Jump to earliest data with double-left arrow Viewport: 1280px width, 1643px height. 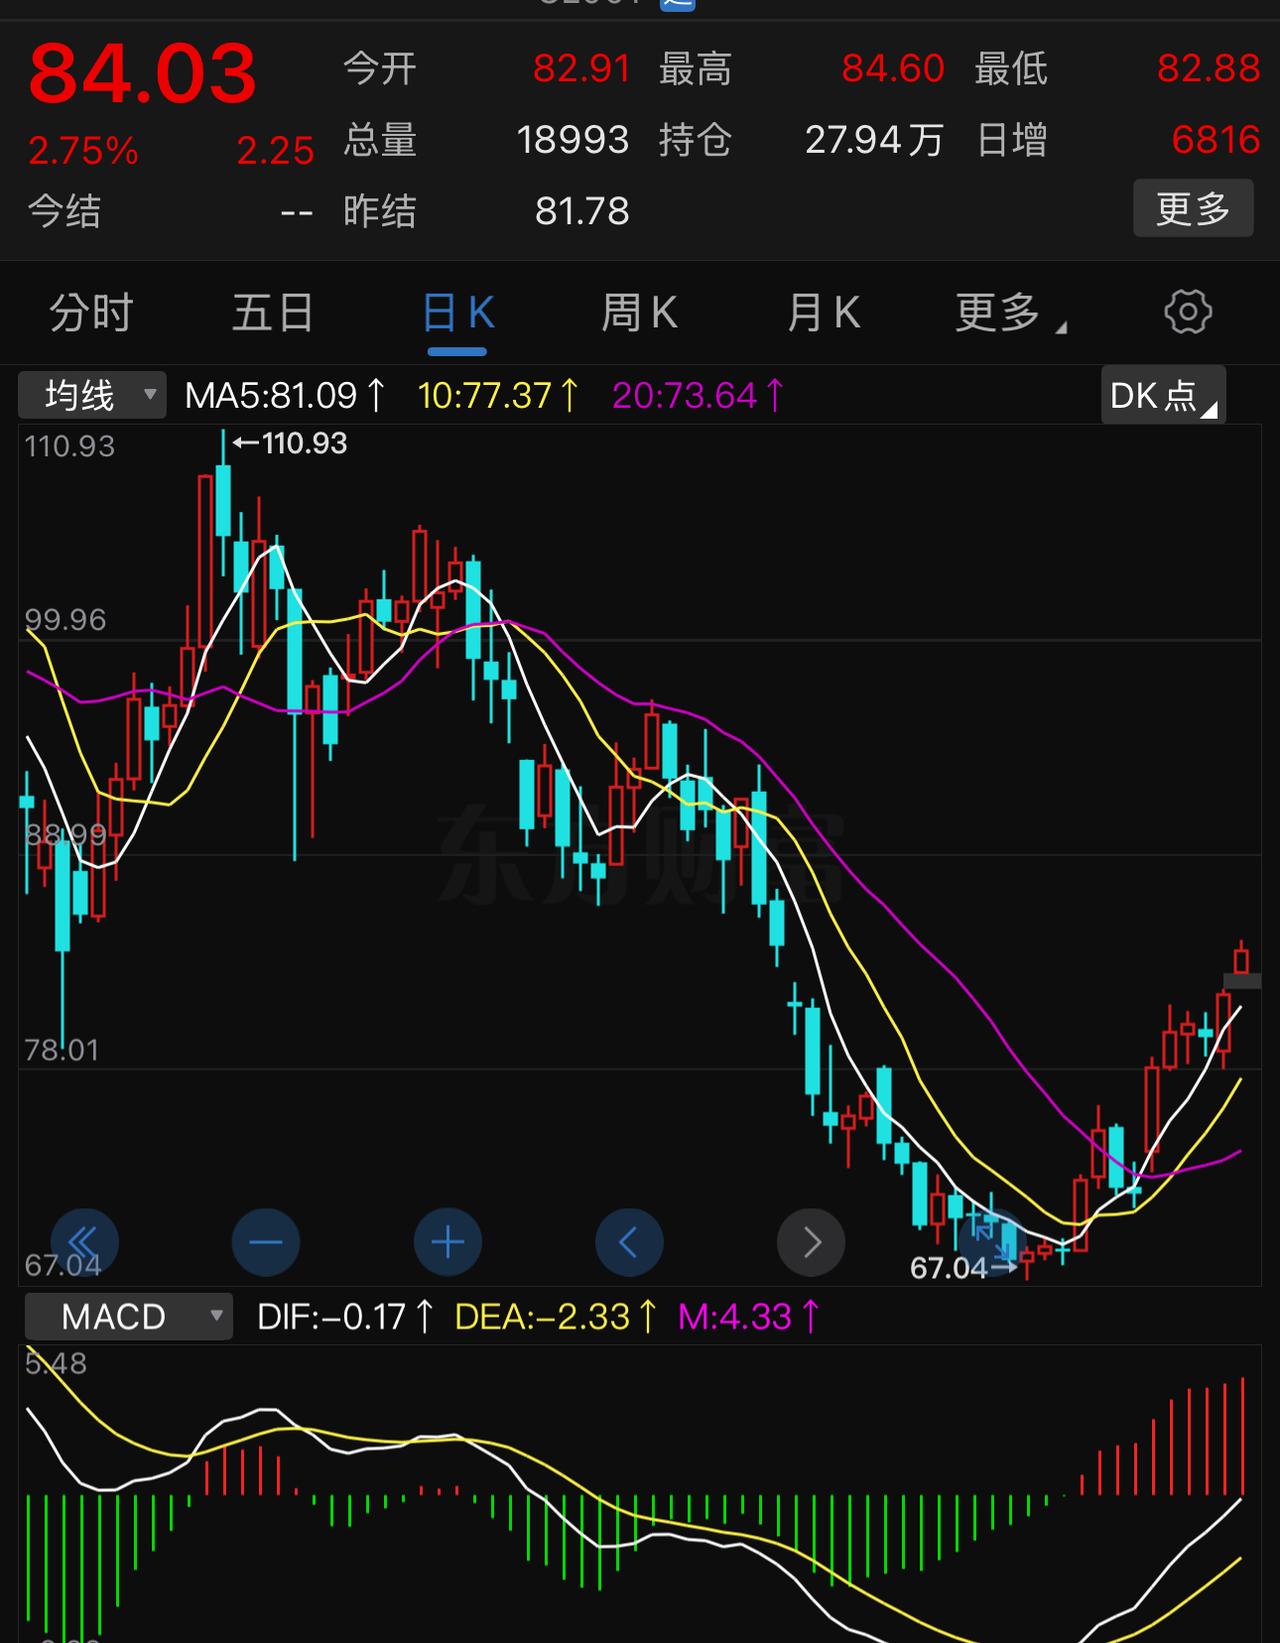coord(84,1243)
